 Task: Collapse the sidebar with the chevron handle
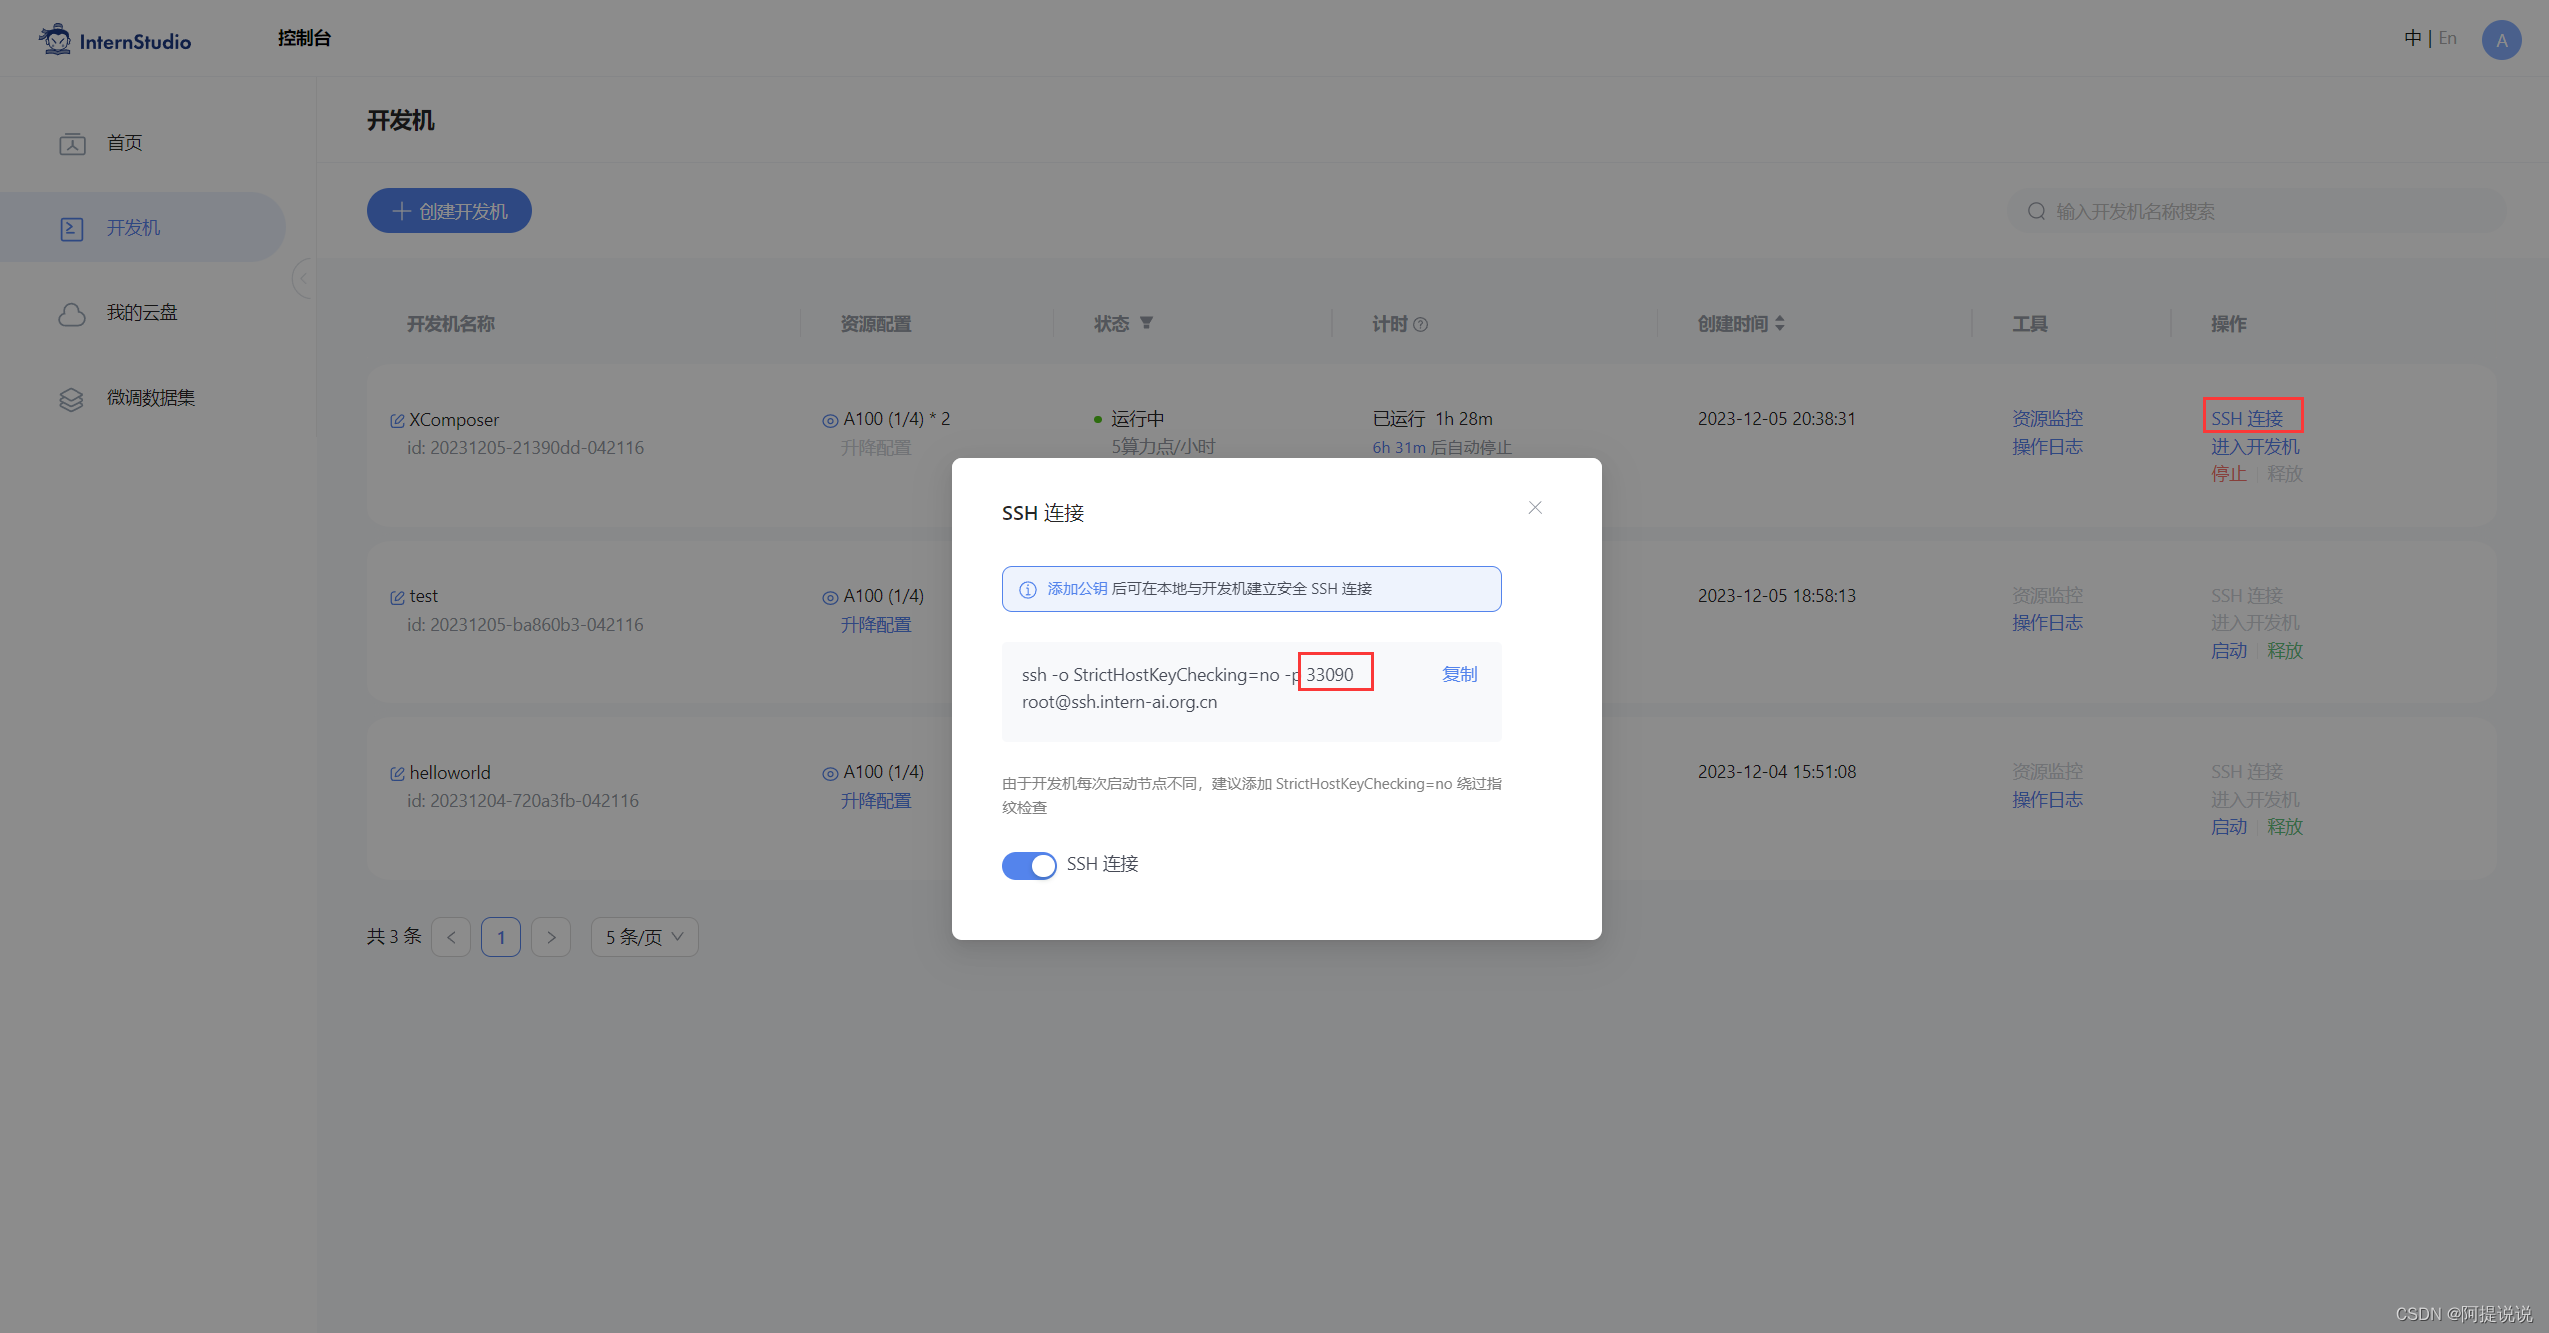[303, 279]
